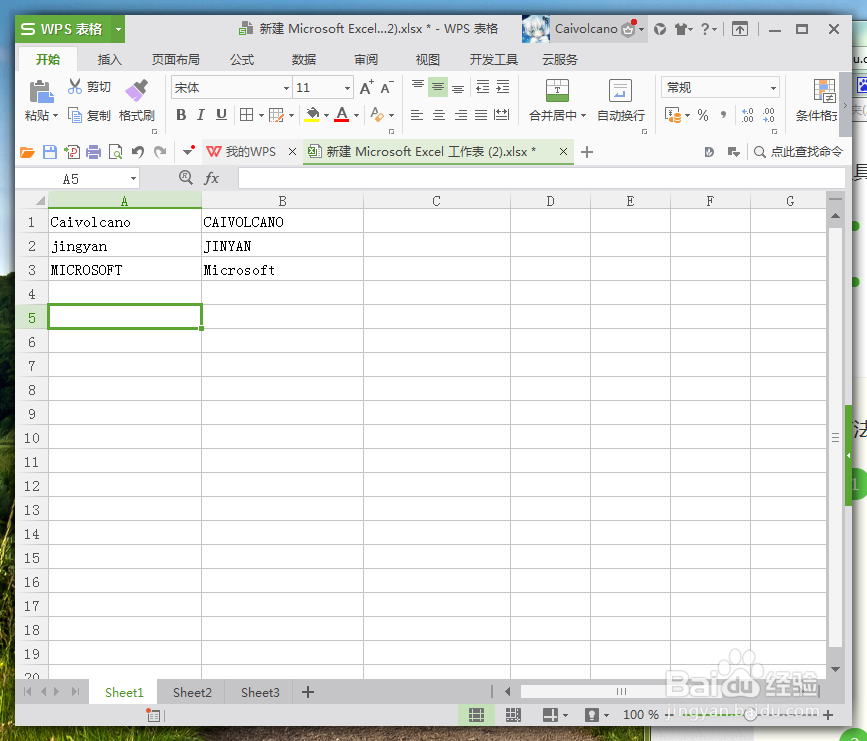This screenshot has height=741, width=867.
Task: Select cell A1 containing Caivolcano
Action: coord(124,222)
